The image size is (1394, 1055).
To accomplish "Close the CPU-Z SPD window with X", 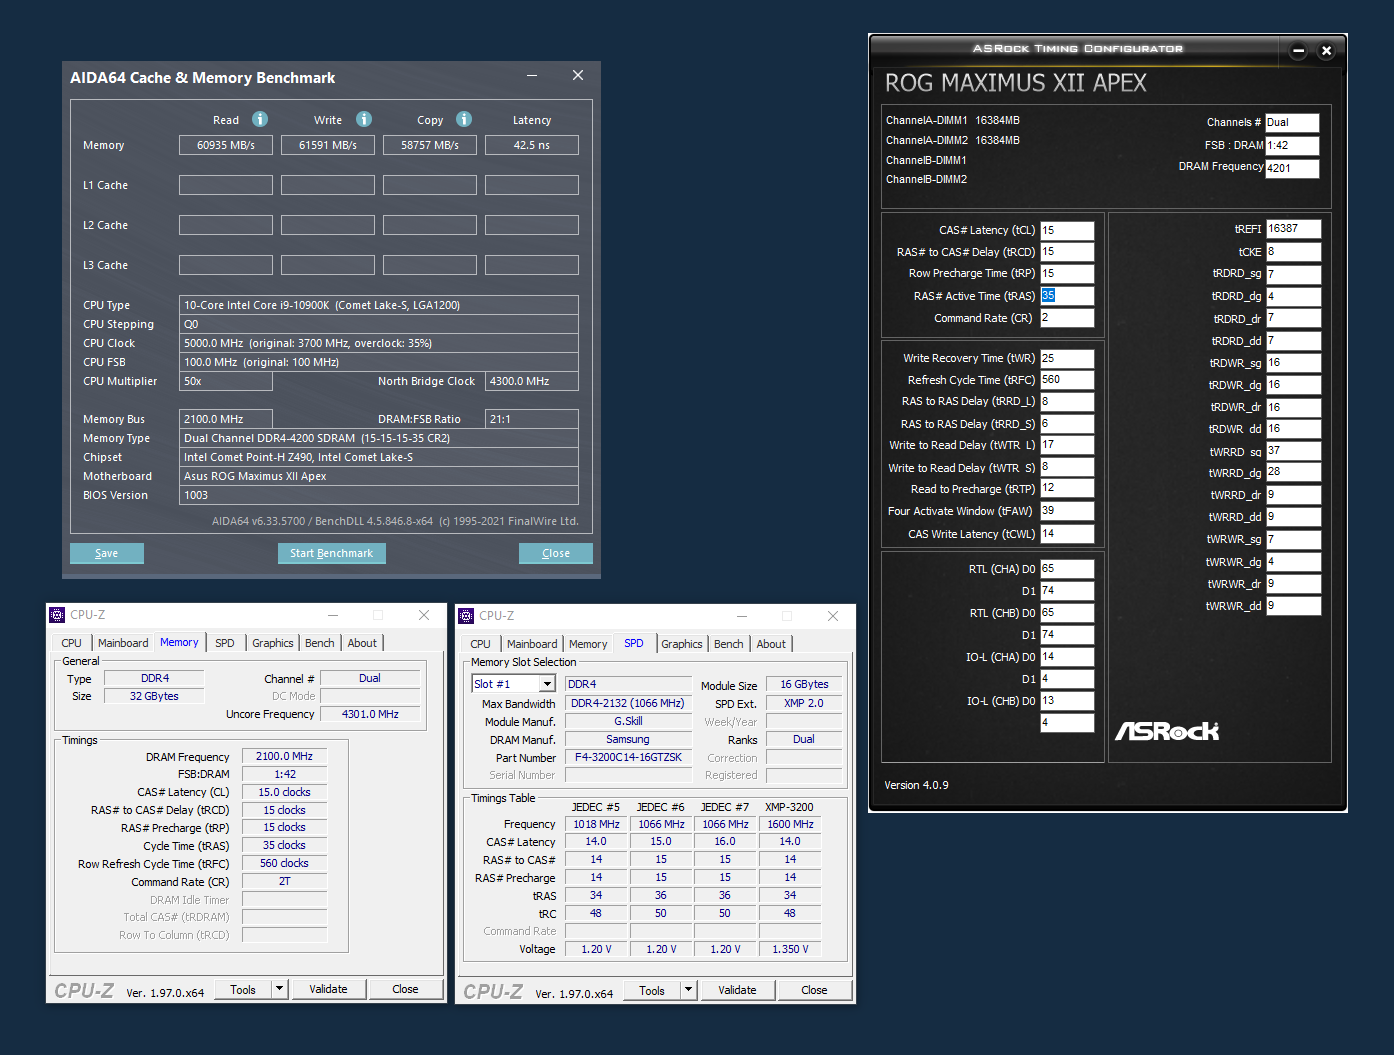I will pyautogui.click(x=833, y=616).
